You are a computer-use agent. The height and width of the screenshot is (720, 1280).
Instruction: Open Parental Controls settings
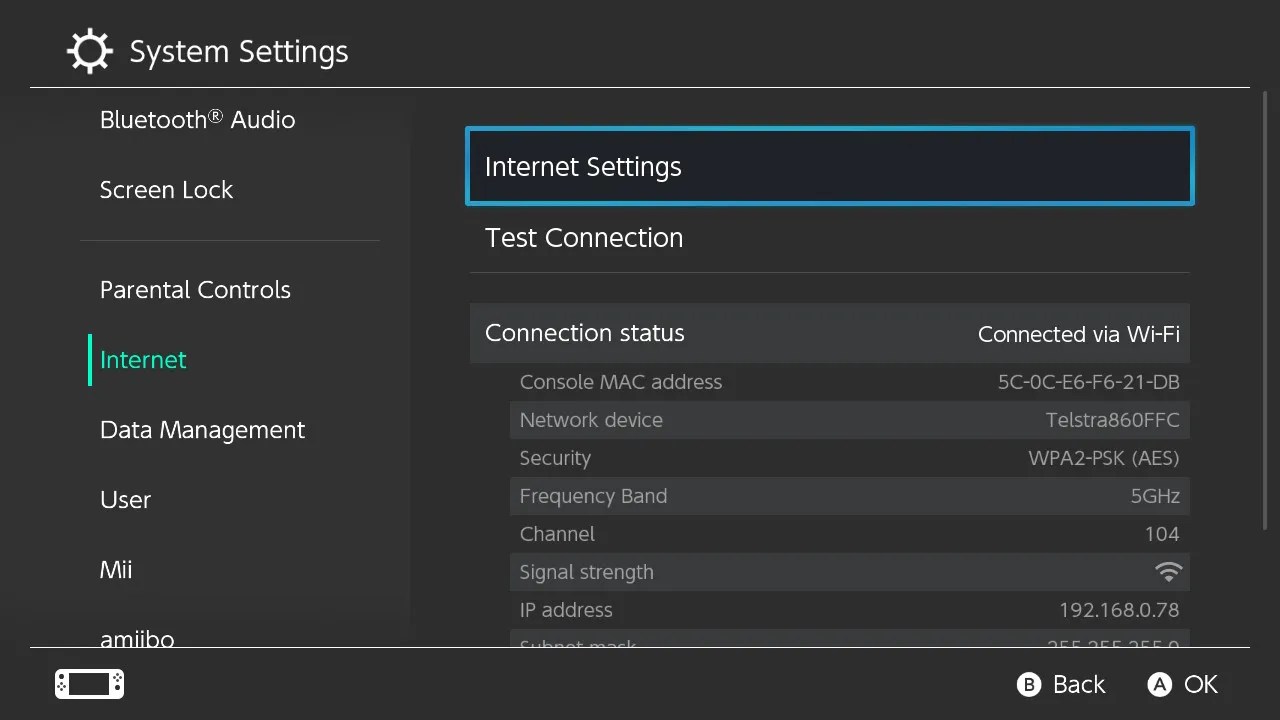coord(195,289)
